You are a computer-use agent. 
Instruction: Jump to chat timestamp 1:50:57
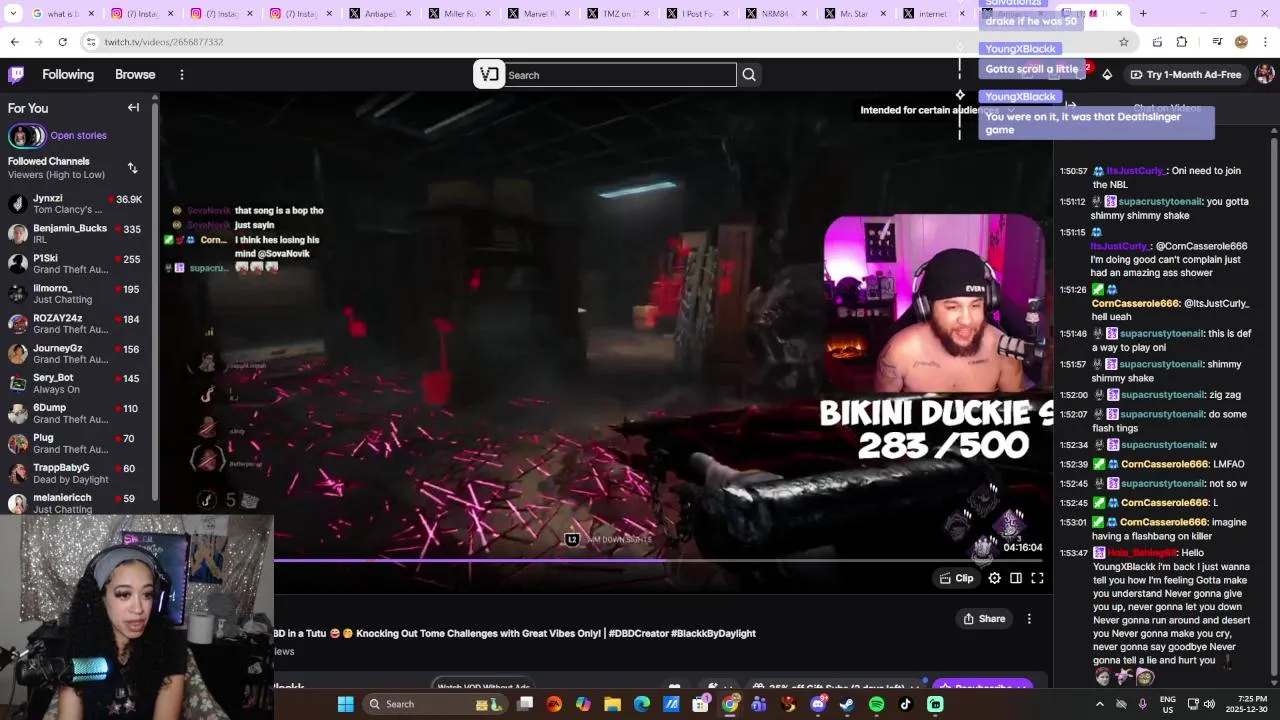pyautogui.click(x=1073, y=171)
